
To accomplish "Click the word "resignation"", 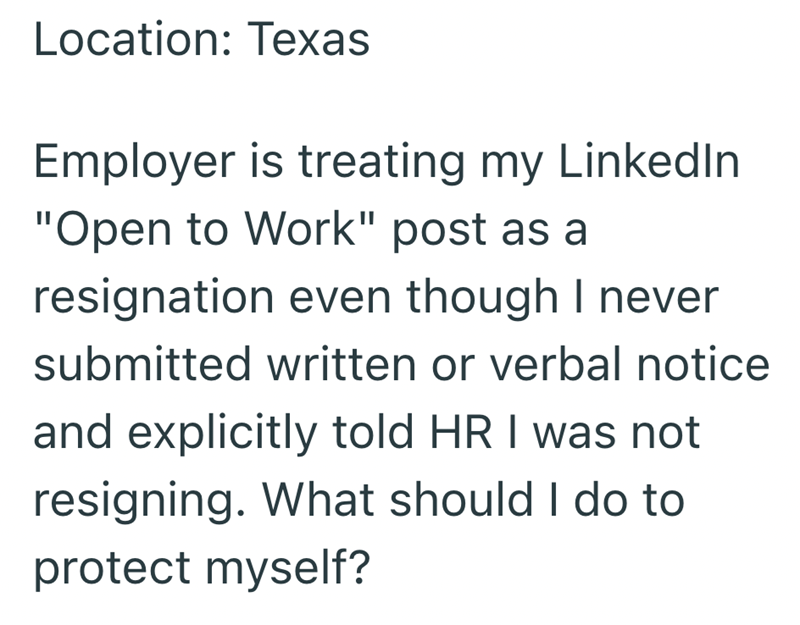I will click(x=154, y=300).
